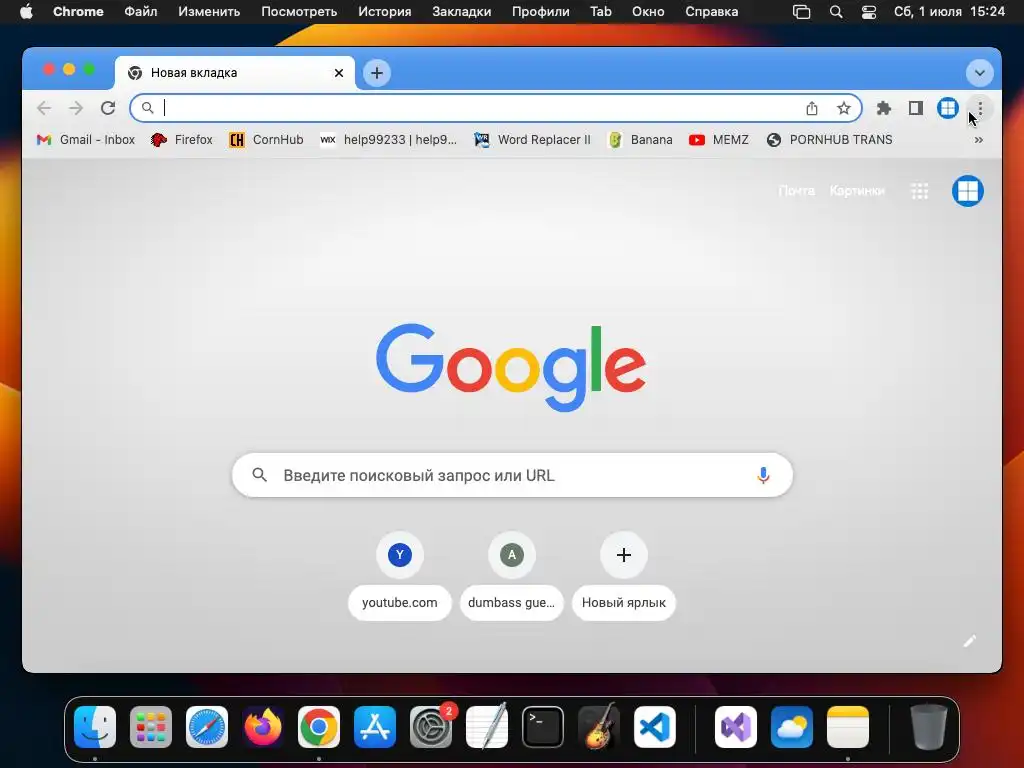Customize page with pencil icon

coord(970,641)
